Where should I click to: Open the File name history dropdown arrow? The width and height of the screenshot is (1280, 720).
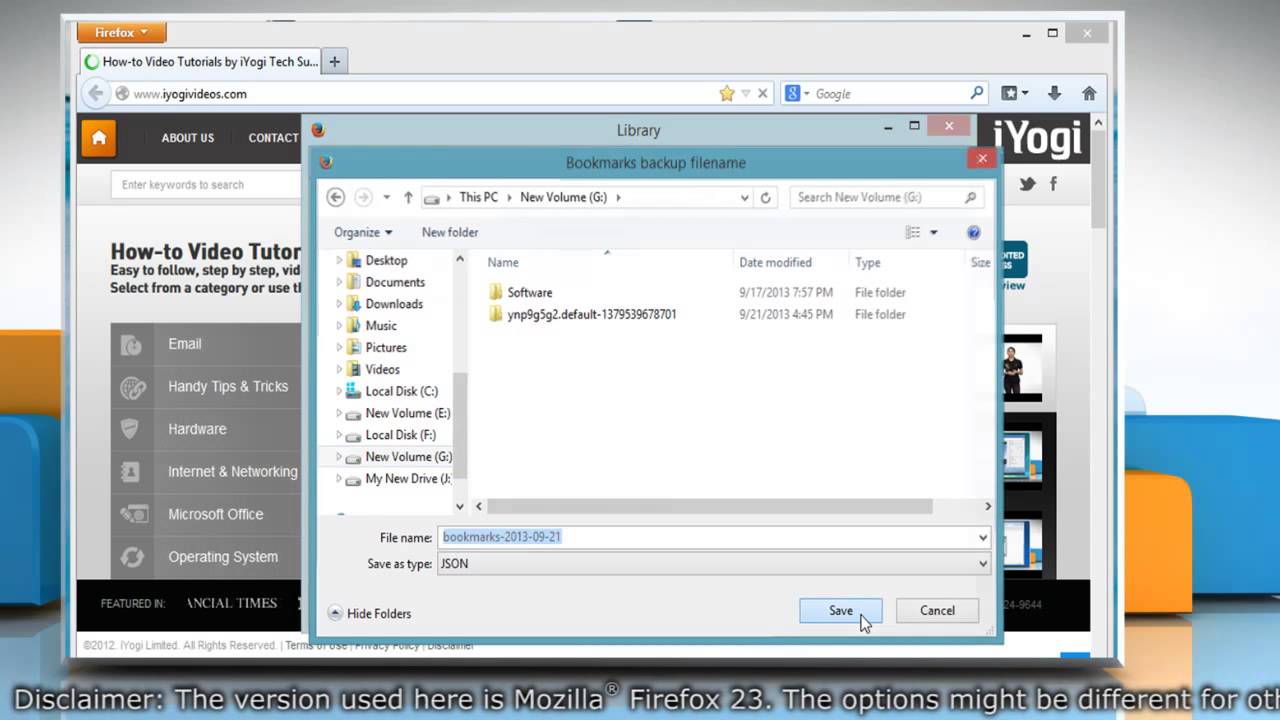983,537
